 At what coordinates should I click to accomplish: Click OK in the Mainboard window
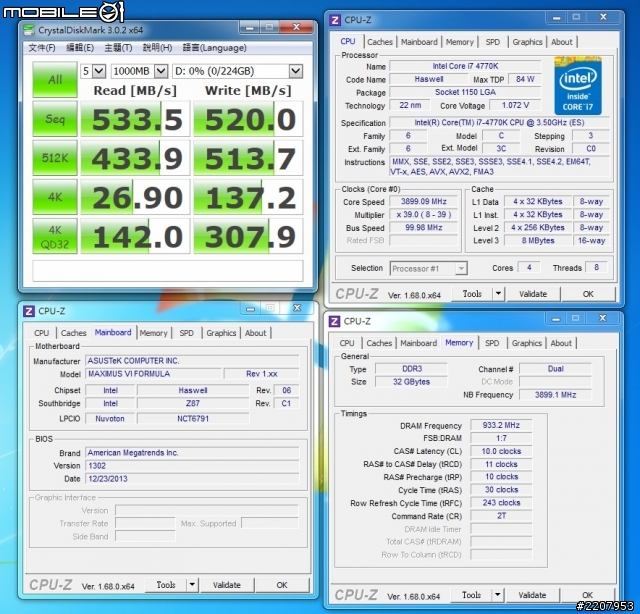pos(282,585)
